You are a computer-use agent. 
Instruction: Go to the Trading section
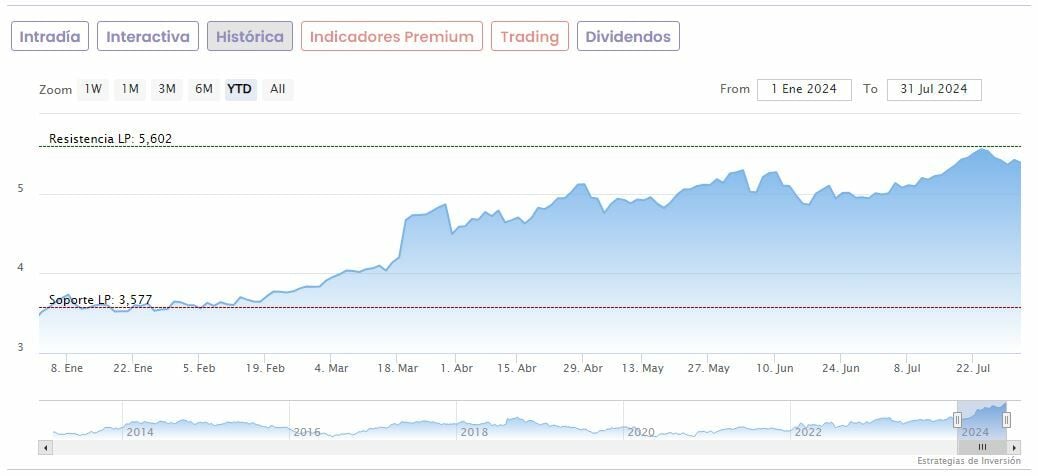[x=530, y=37]
